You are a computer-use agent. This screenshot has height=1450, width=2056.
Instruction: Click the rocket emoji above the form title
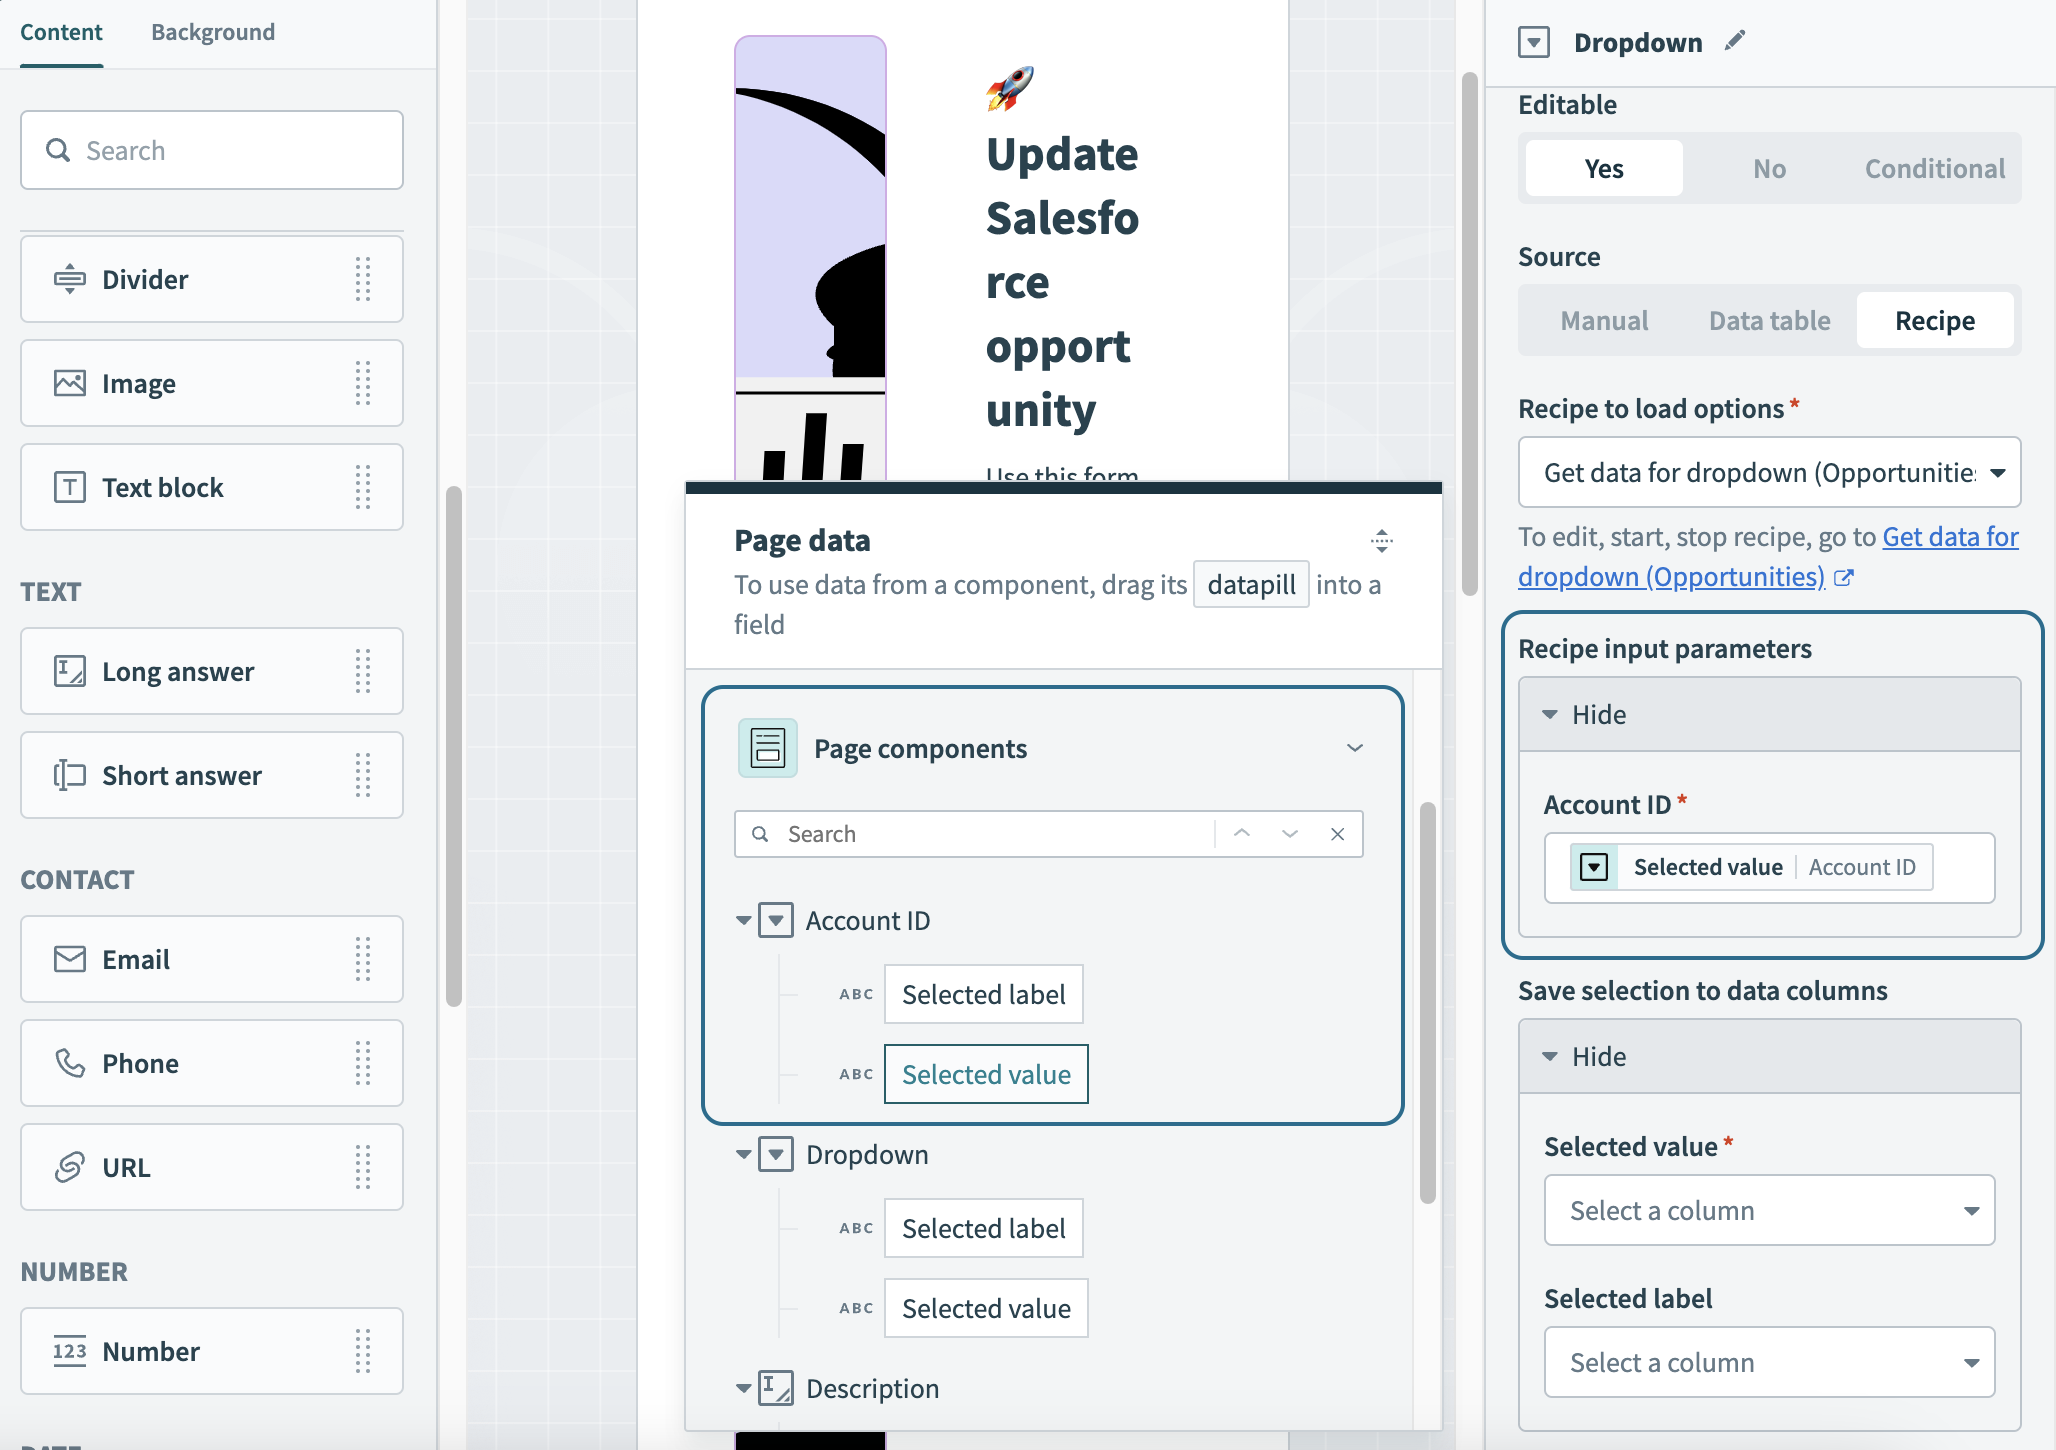click(1010, 88)
